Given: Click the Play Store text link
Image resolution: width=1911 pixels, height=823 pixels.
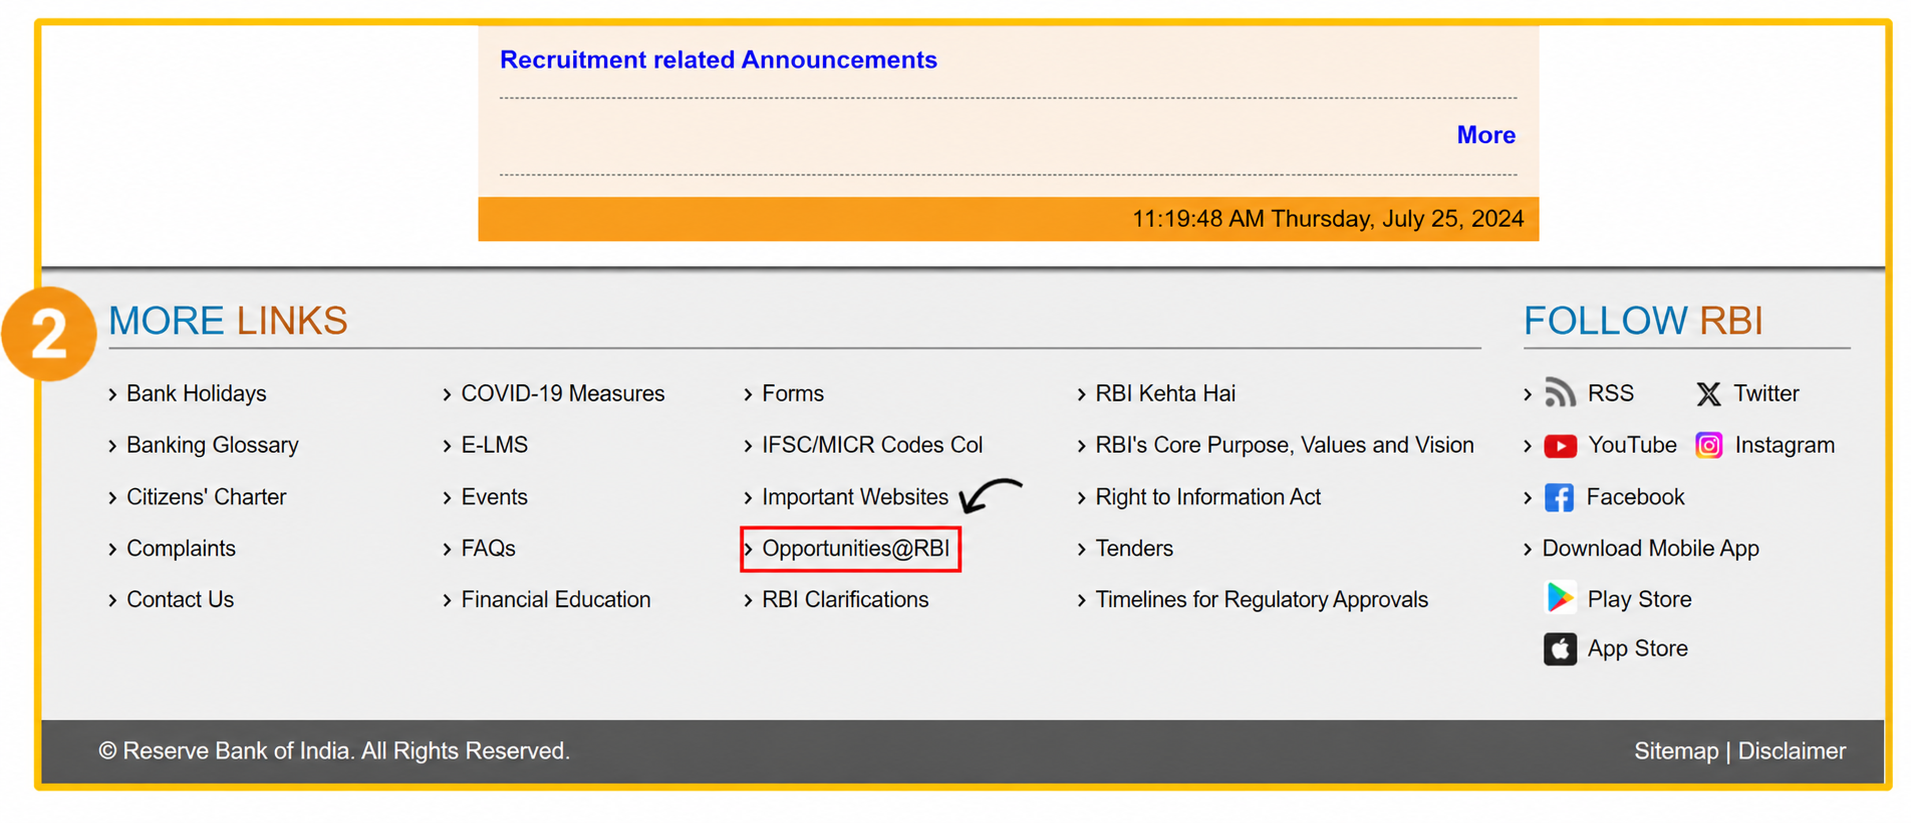Looking at the screenshot, I should click(1639, 600).
